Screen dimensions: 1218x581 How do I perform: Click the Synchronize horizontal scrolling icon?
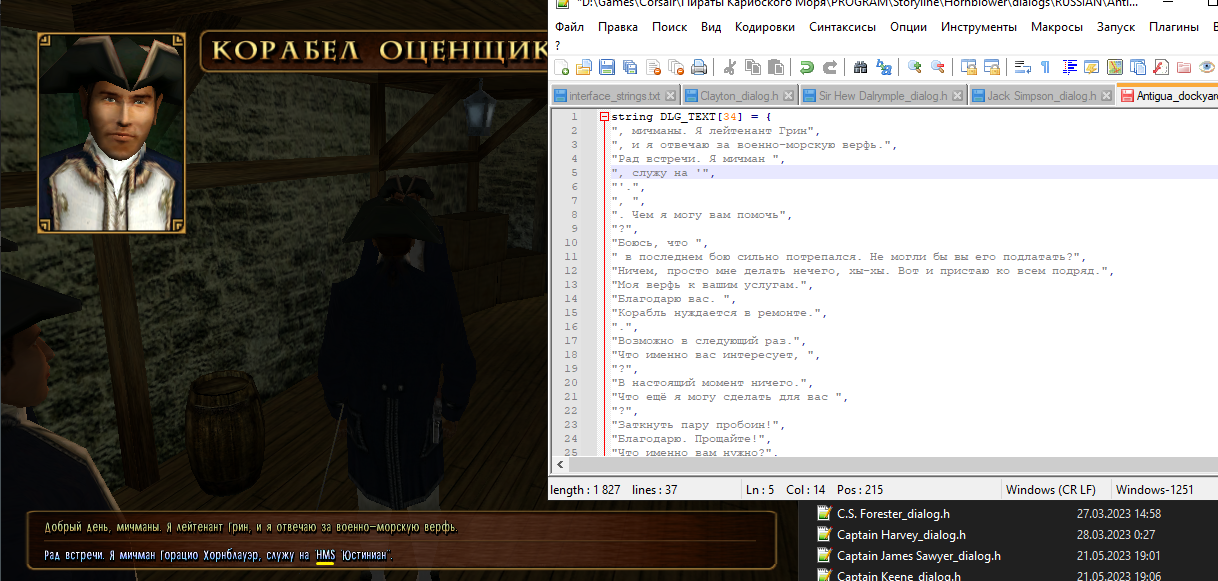pos(991,68)
